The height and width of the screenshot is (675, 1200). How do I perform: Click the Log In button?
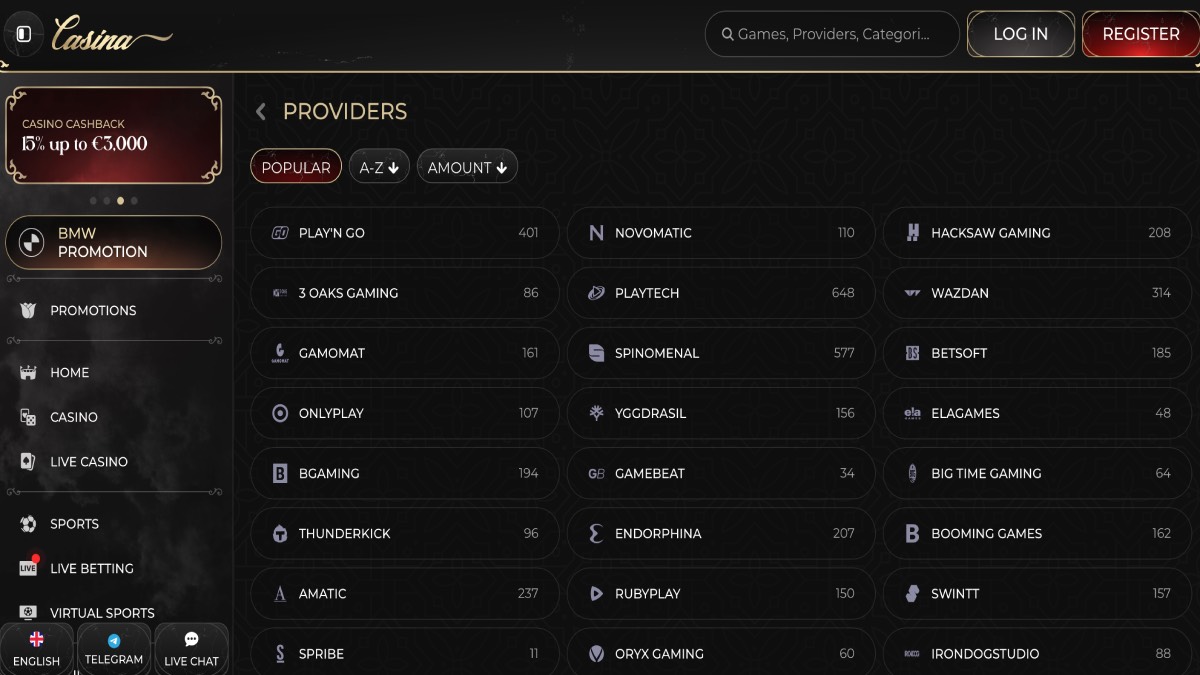[1020, 34]
